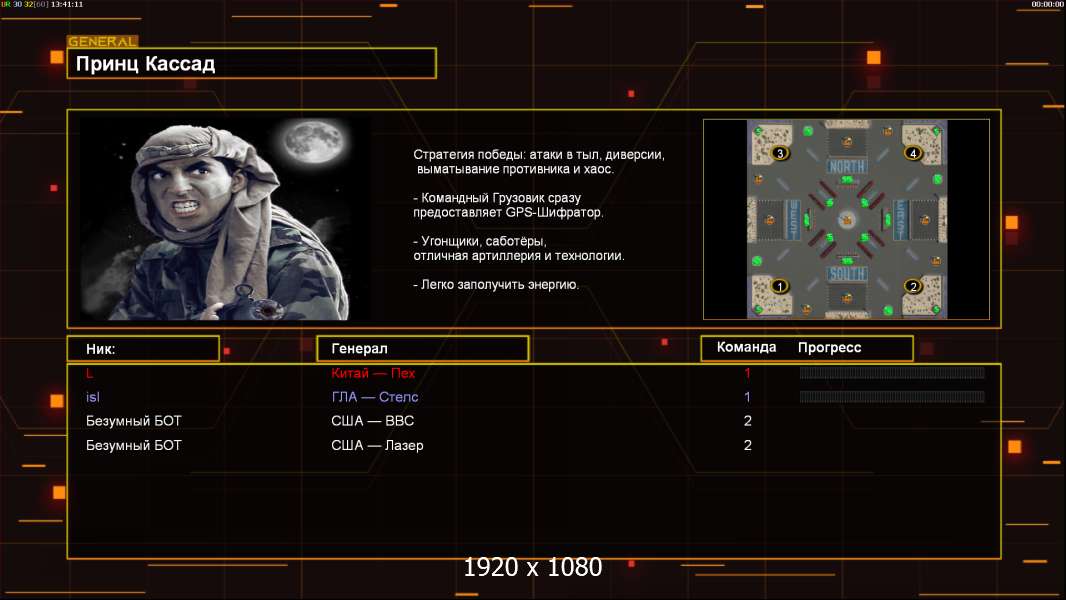Click the Командный Грузовик bullet text
The width and height of the screenshot is (1066, 600).
click(508, 205)
